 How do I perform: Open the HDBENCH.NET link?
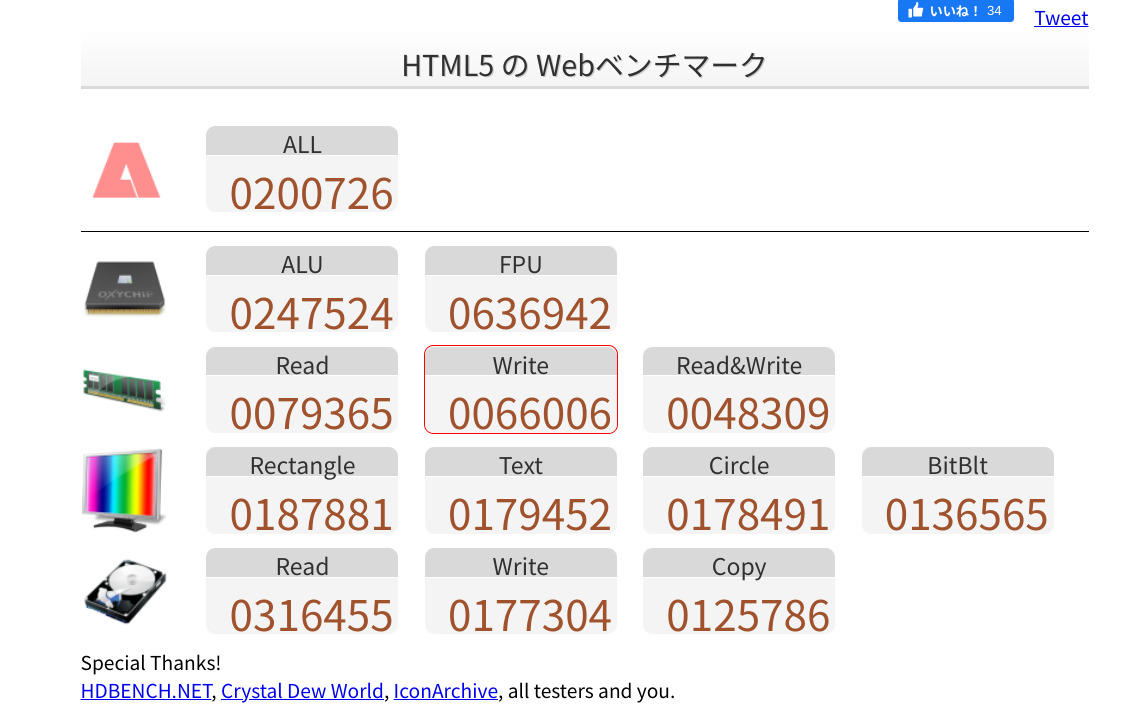tap(146, 691)
